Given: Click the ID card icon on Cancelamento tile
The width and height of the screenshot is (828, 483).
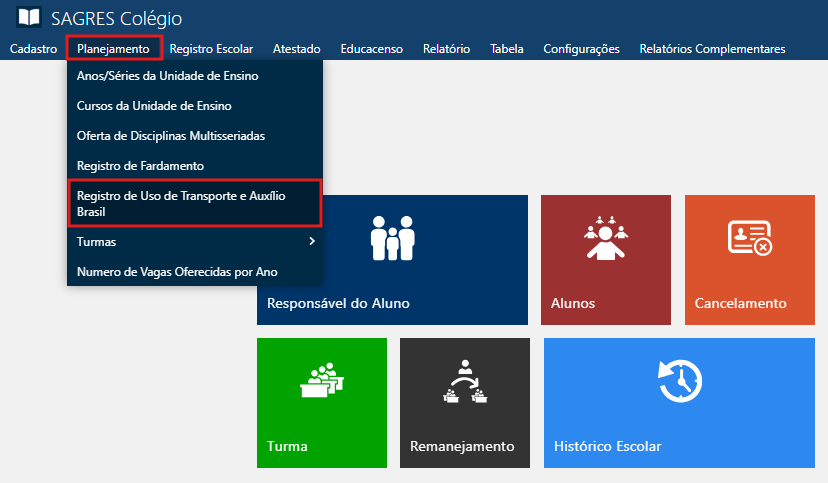Looking at the screenshot, I should point(749,238).
